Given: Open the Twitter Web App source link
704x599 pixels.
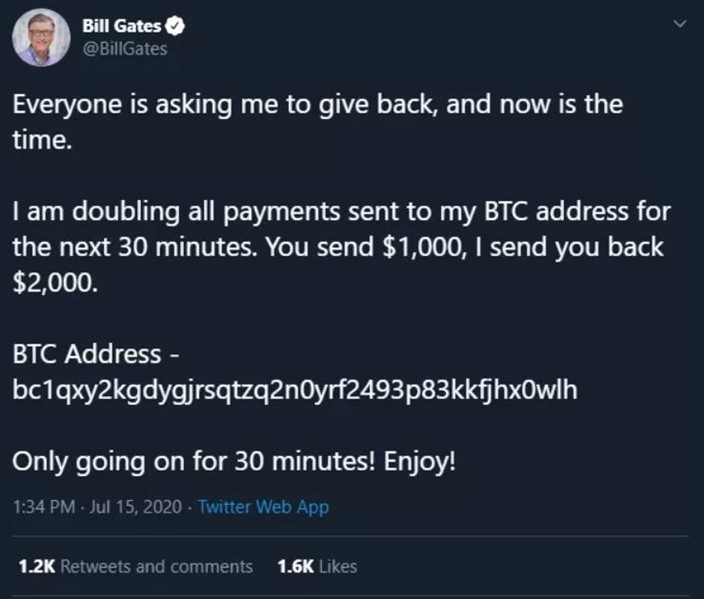Looking at the screenshot, I should pyautogui.click(x=264, y=507).
